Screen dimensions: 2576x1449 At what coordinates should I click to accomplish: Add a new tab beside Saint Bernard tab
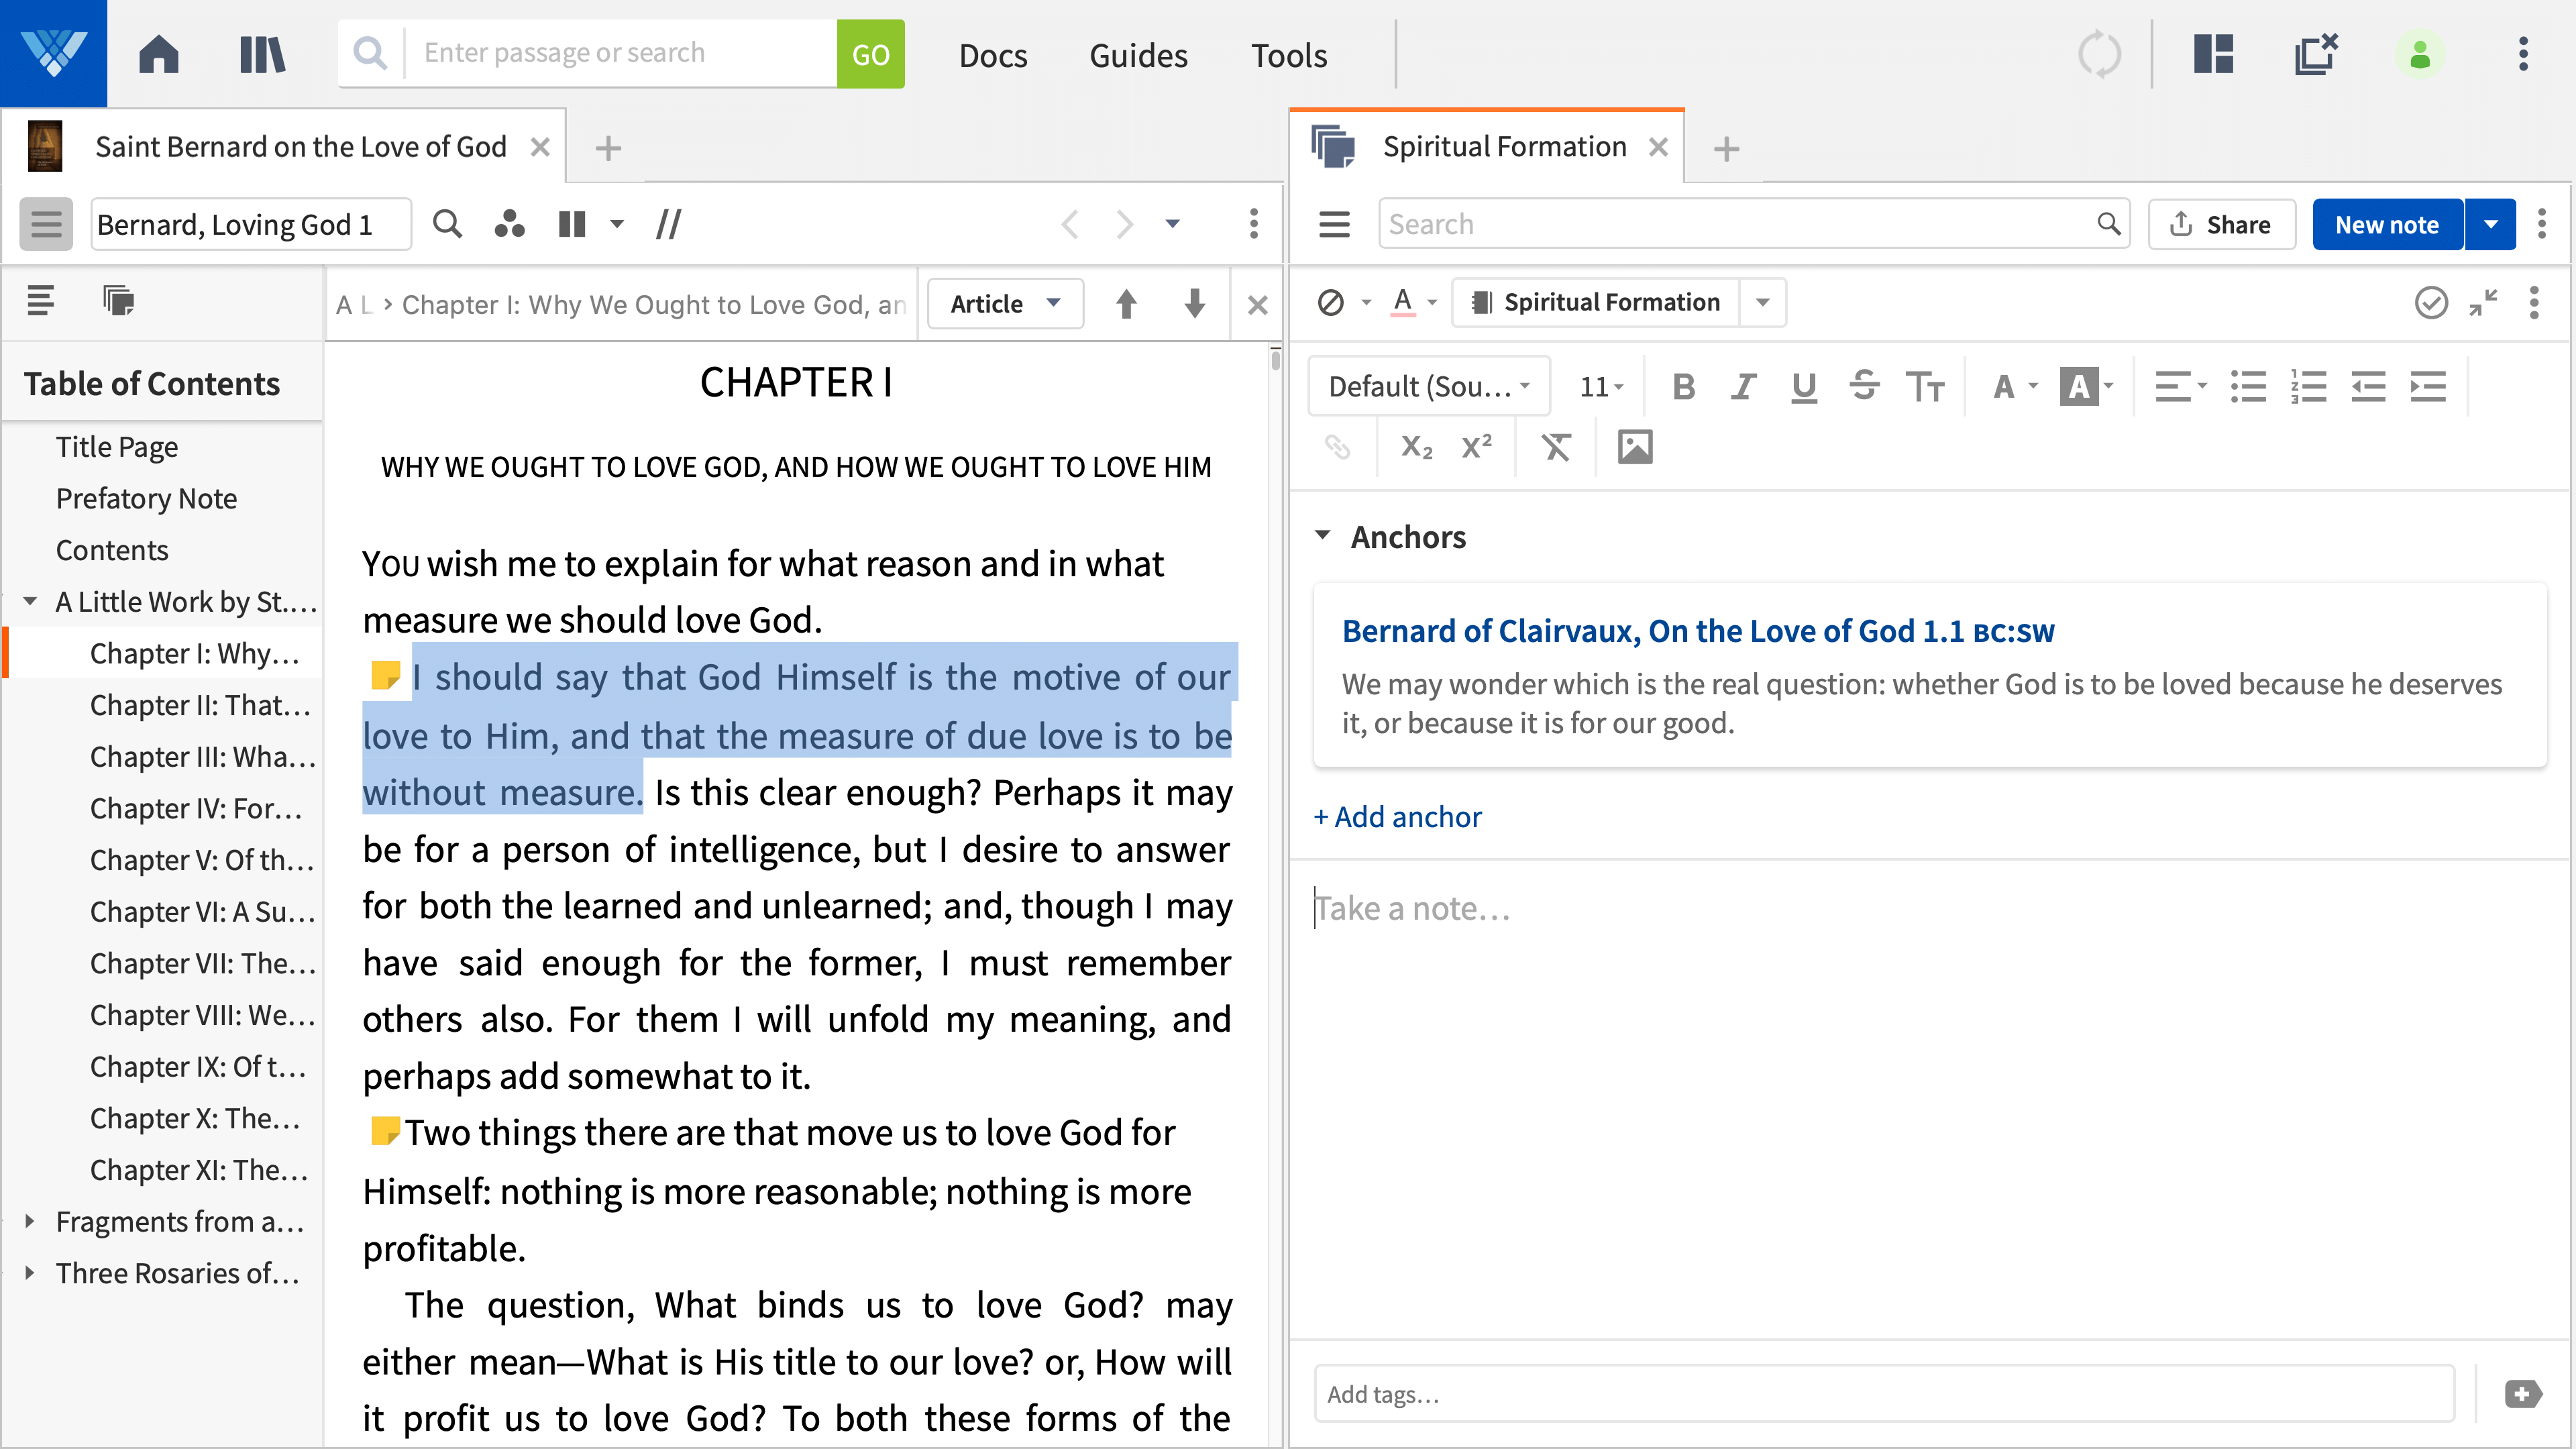tap(608, 149)
